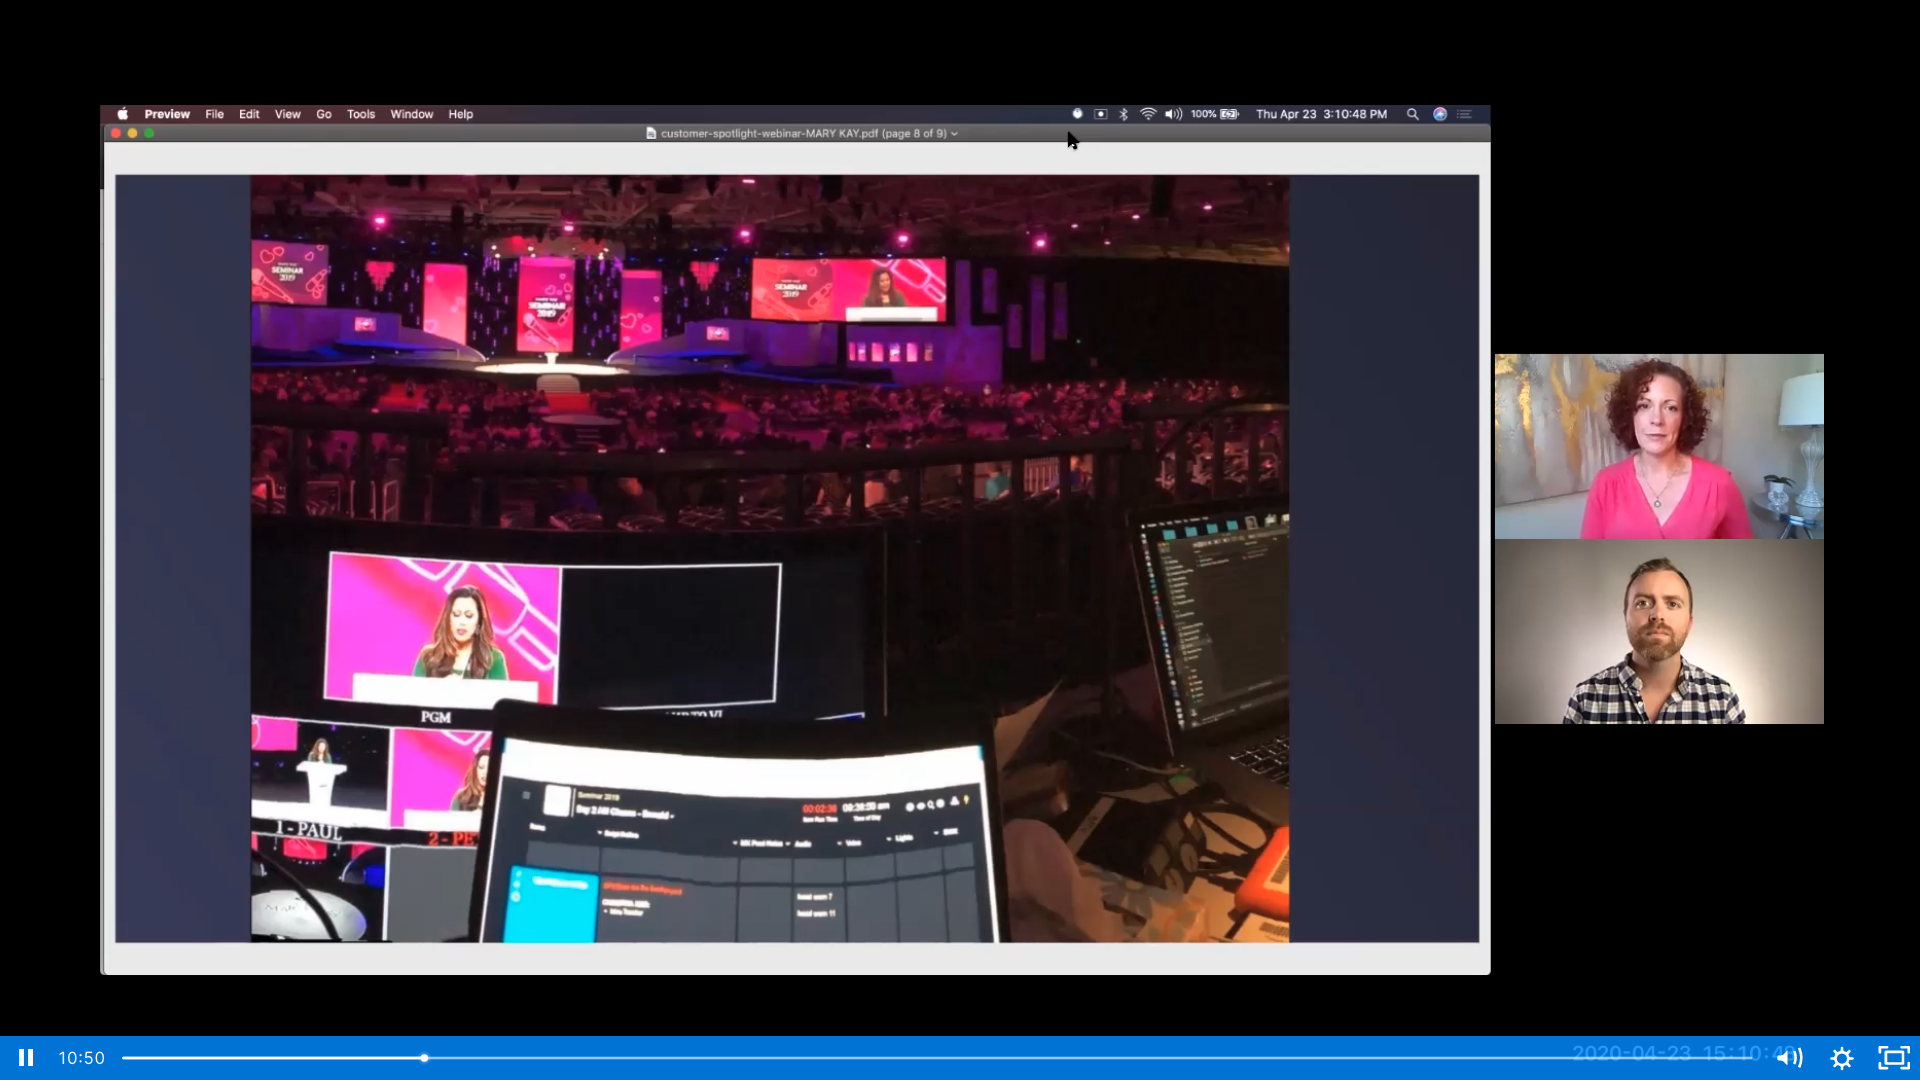Click the battery status indicator
The width and height of the screenshot is (1920, 1080).
(x=1229, y=114)
